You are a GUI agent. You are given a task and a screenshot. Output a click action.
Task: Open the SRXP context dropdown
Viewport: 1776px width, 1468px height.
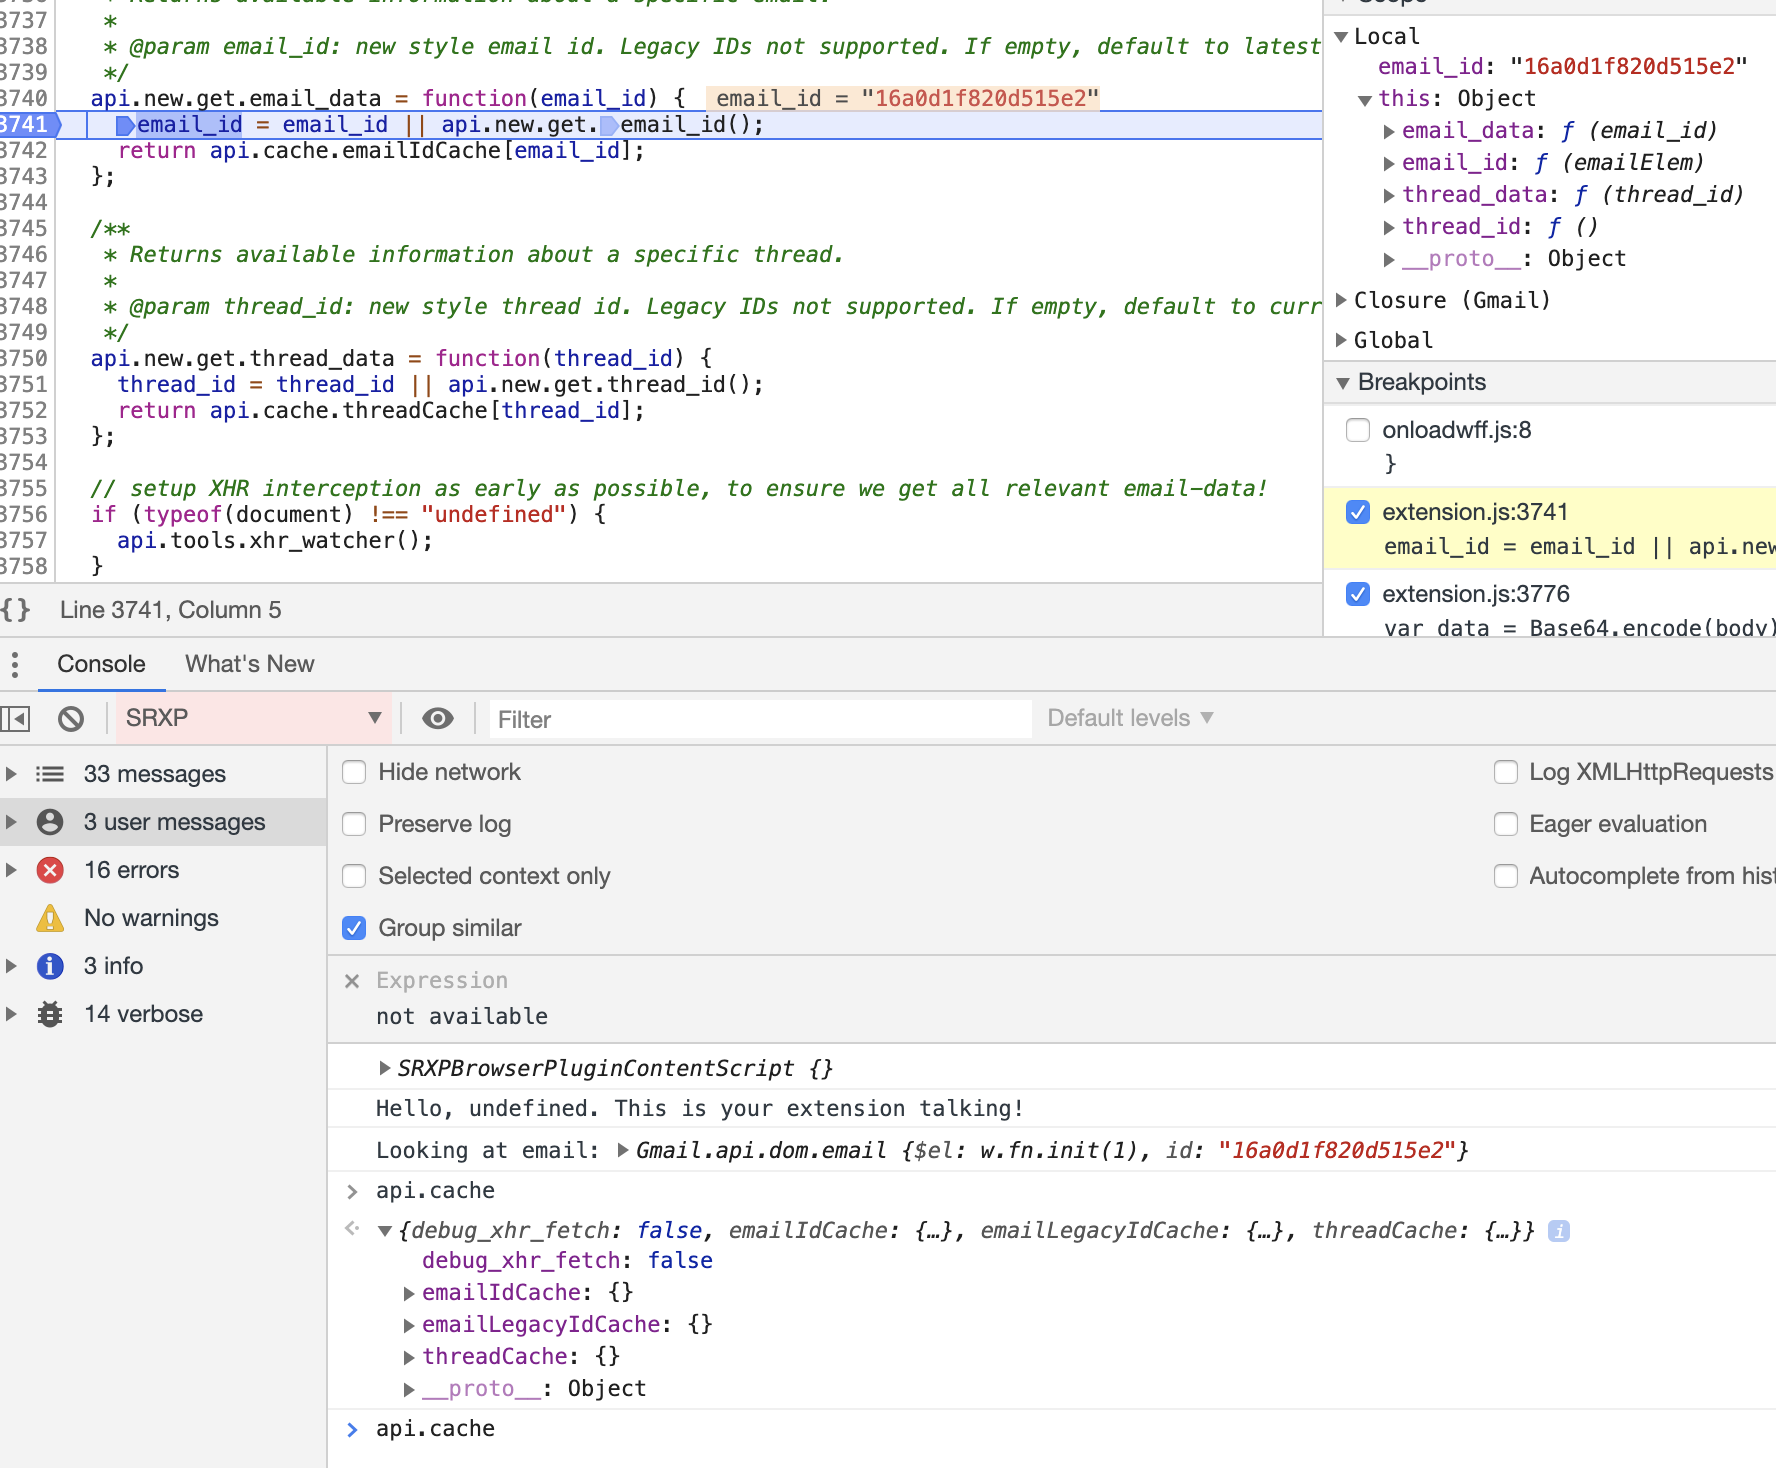pos(254,718)
